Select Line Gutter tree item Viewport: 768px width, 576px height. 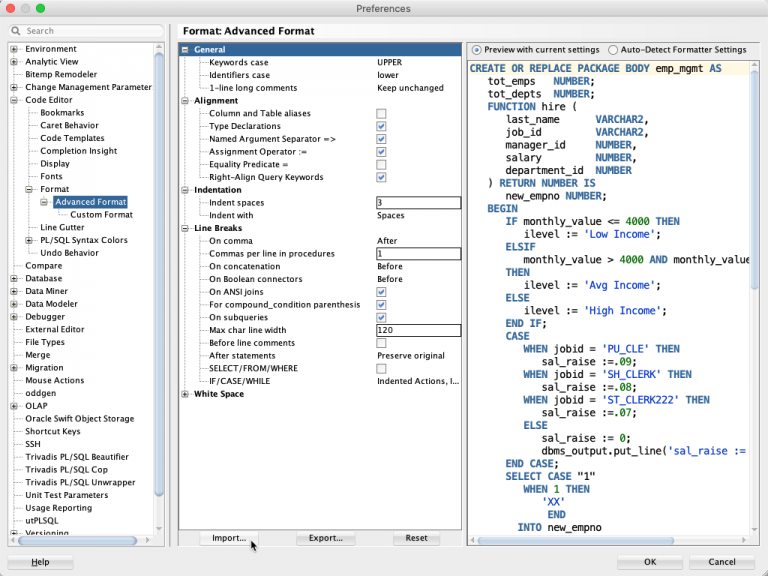click(62, 227)
